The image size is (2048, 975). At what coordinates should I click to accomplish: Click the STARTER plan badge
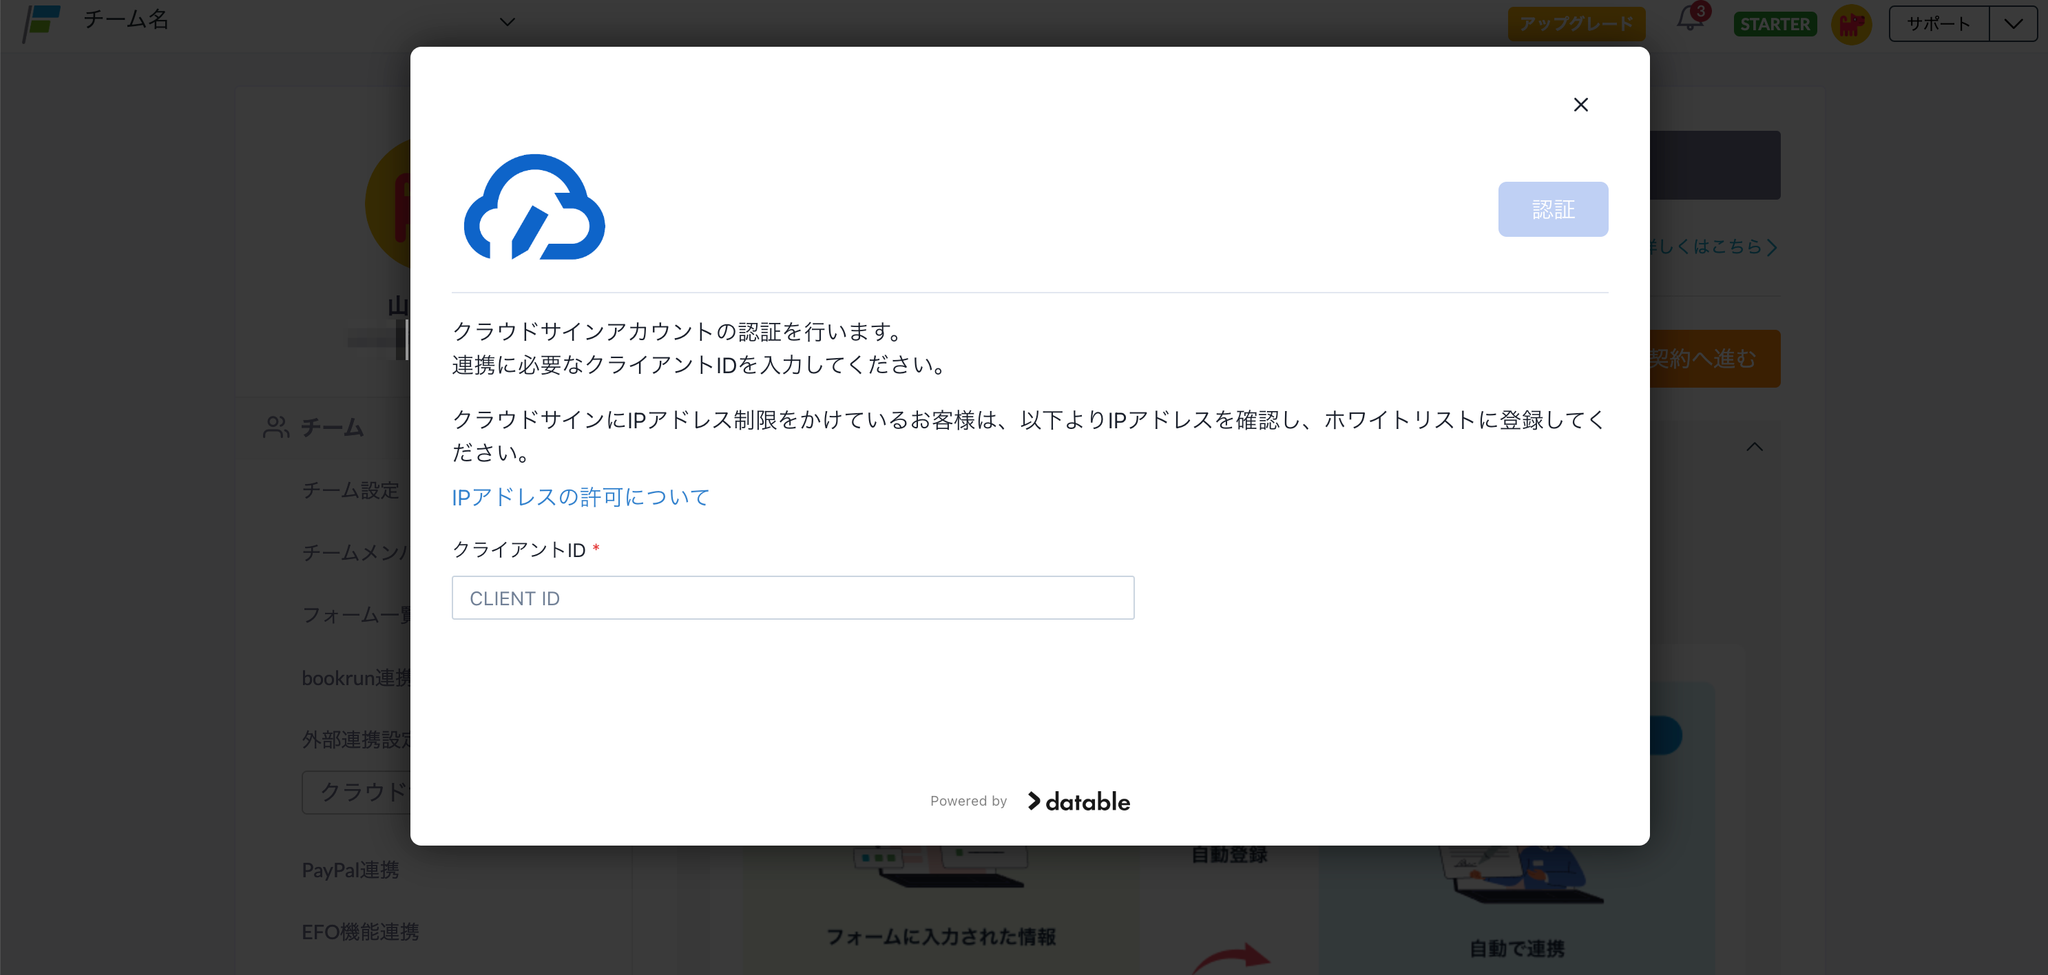(1775, 24)
